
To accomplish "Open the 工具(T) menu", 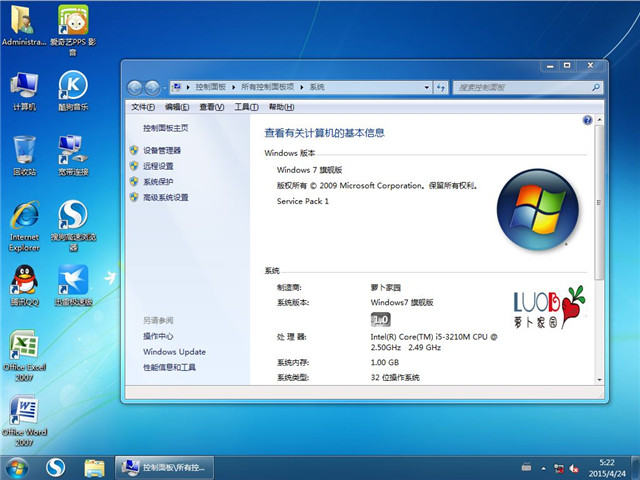I will point(246,107).
